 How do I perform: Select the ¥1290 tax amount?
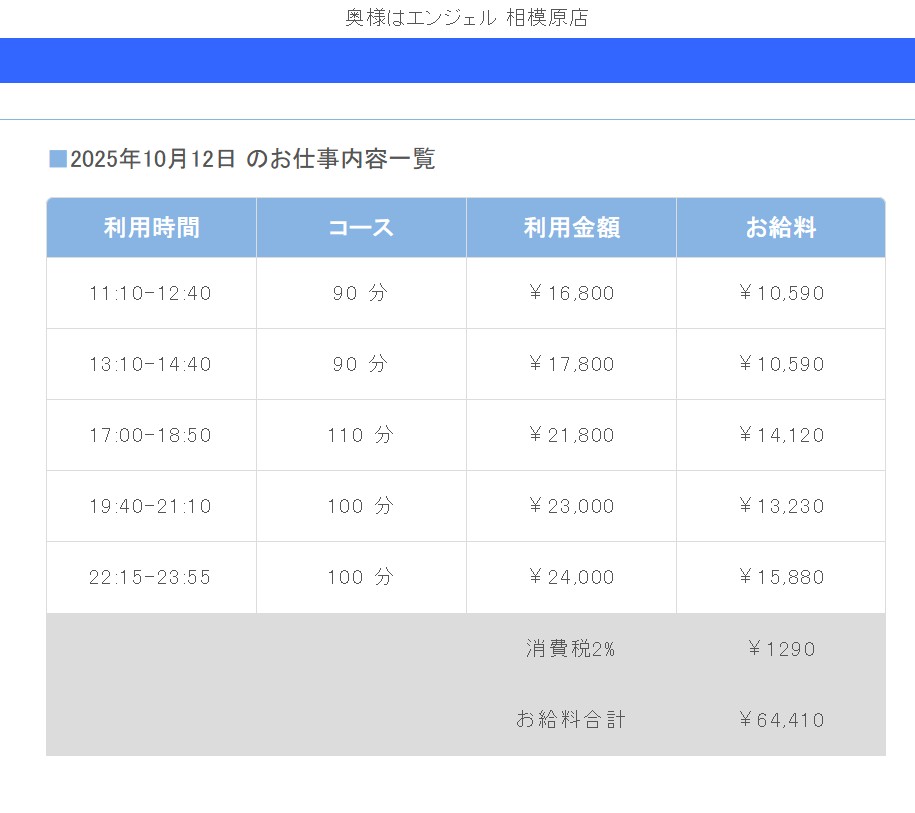point(781,649)
